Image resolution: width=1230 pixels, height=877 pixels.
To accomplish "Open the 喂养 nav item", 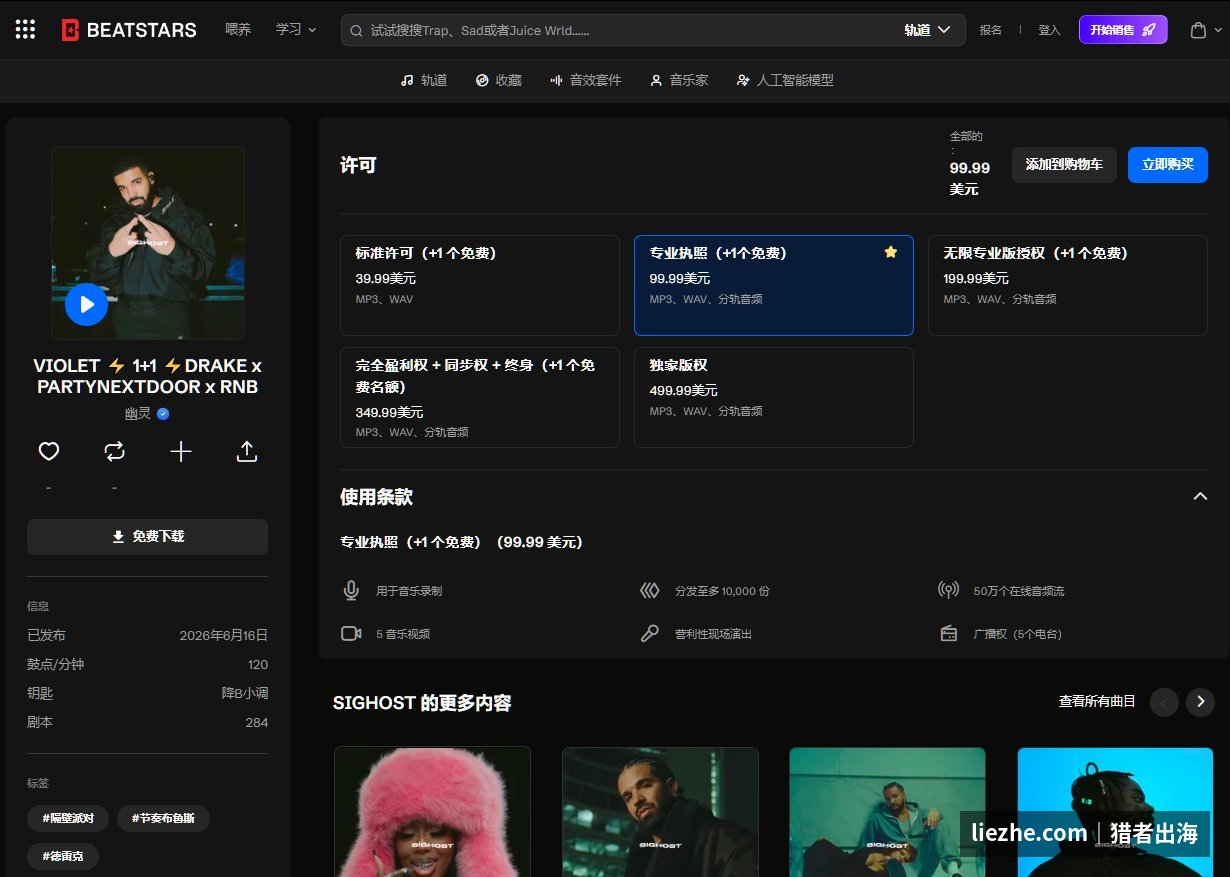I will coord(238,30).
